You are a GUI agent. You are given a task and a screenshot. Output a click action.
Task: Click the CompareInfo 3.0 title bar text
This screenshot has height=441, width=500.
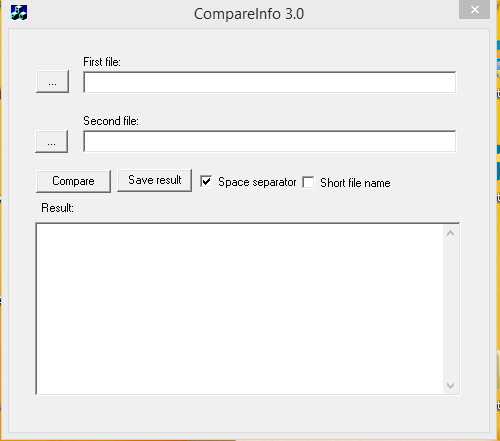[249, 14]
